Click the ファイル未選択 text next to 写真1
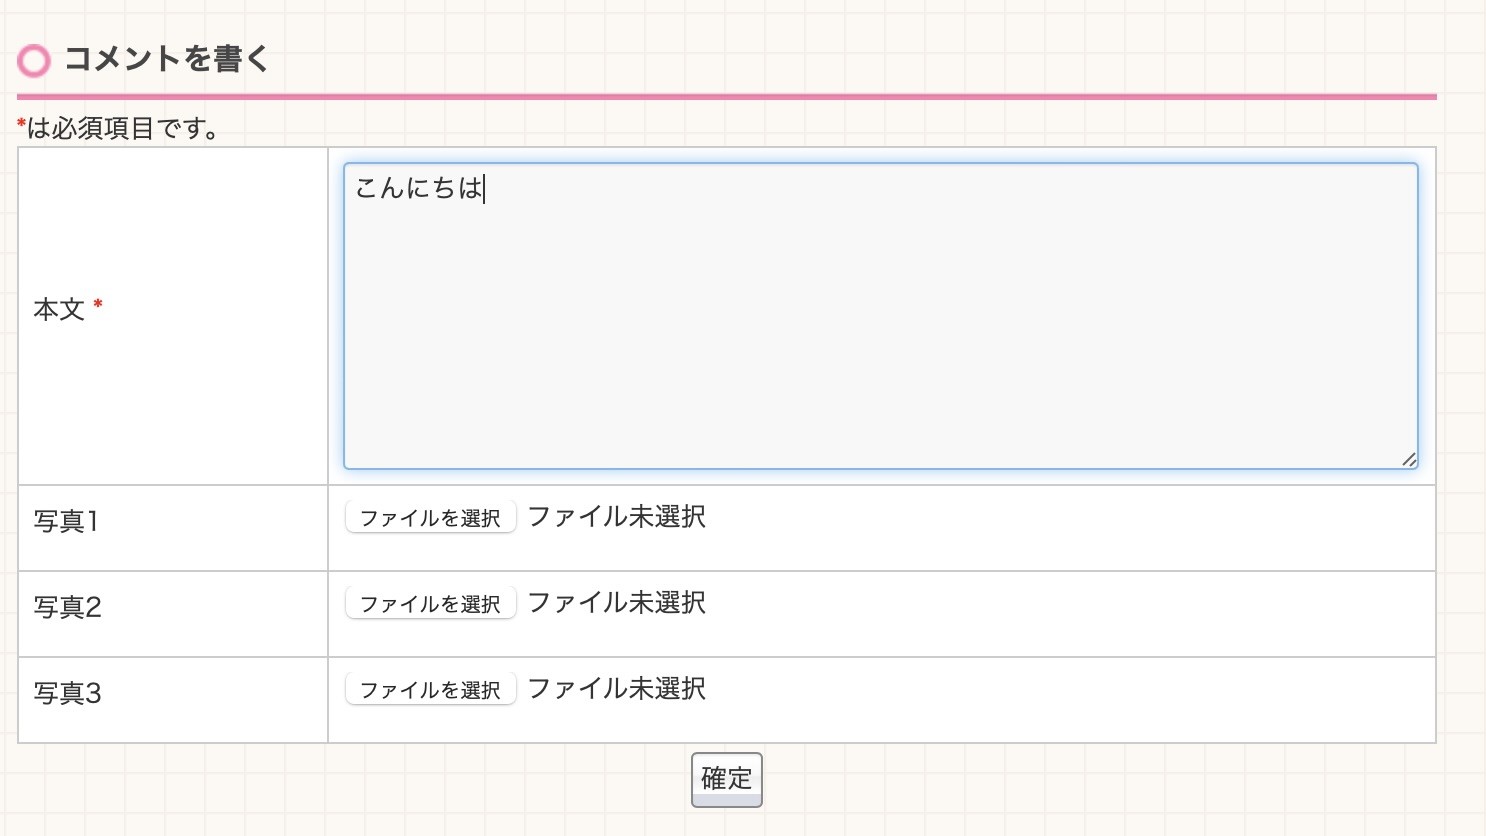The width and height of the screenshot is (1486, 836). click(x=616, y=517)
